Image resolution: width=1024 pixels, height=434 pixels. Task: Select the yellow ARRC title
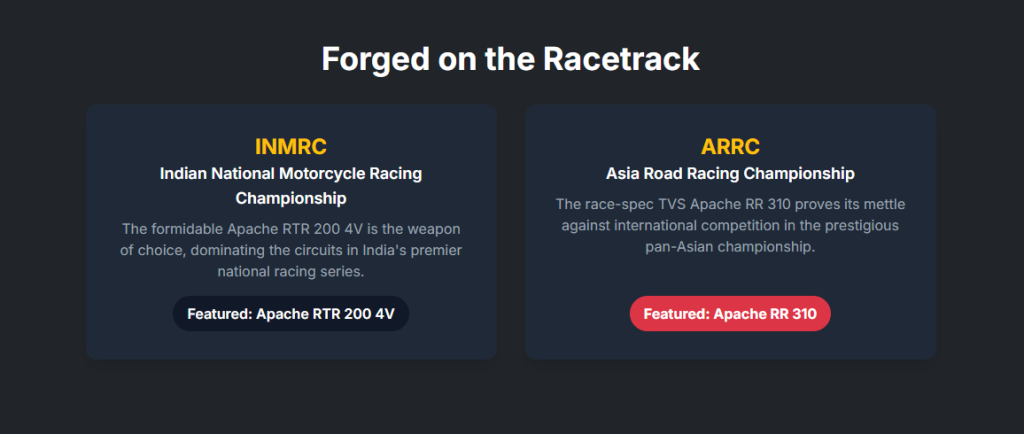click(730, 147)
